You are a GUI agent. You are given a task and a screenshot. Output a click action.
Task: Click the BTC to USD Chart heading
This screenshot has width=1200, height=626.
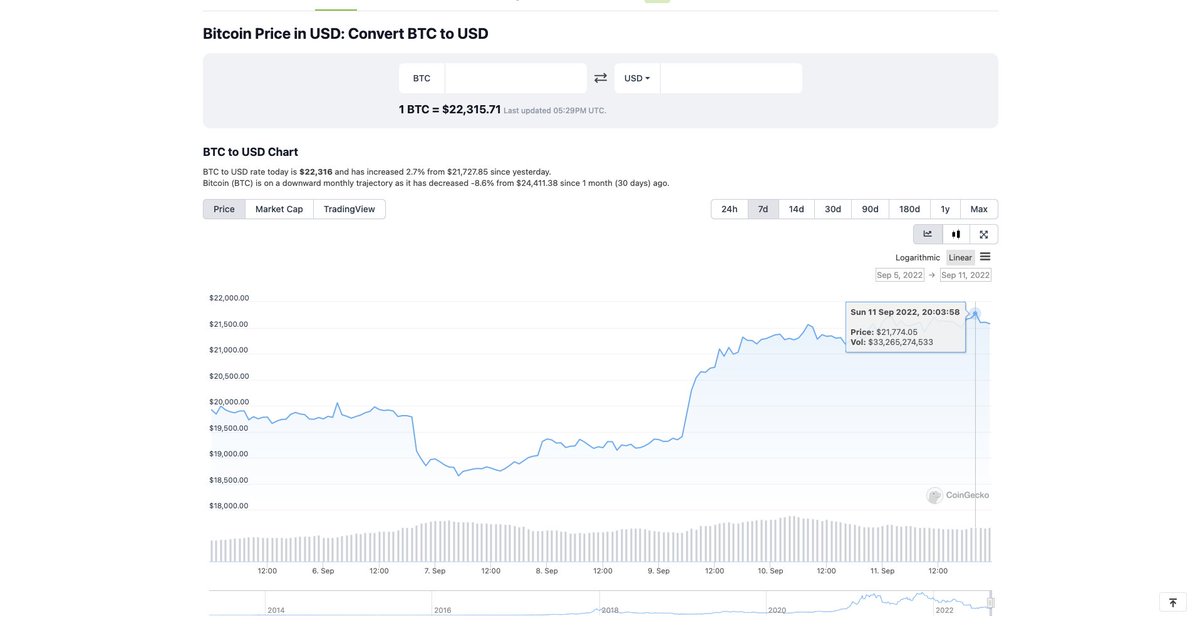tap(250, 152)
